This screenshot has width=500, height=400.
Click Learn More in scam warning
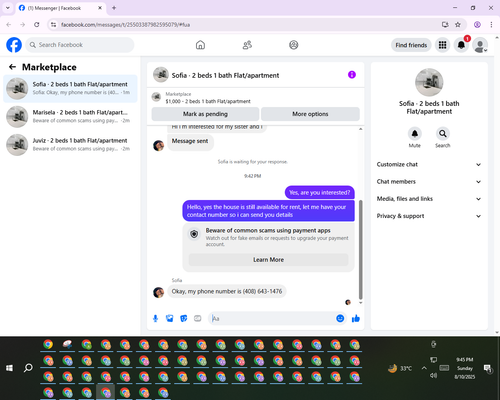(268, 260)
